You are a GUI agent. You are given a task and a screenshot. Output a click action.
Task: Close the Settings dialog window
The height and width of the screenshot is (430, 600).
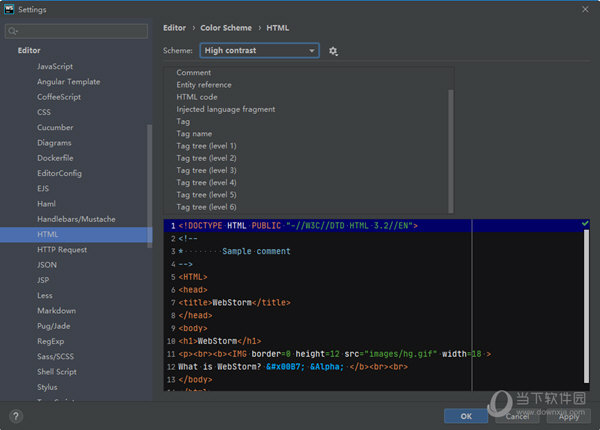[585, 9]
